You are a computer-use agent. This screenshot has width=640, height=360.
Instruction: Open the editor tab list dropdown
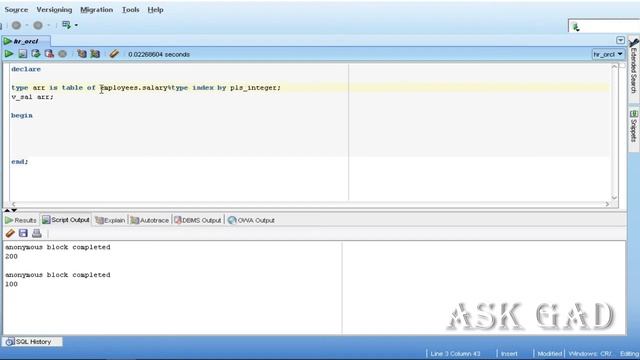point(620,40)
